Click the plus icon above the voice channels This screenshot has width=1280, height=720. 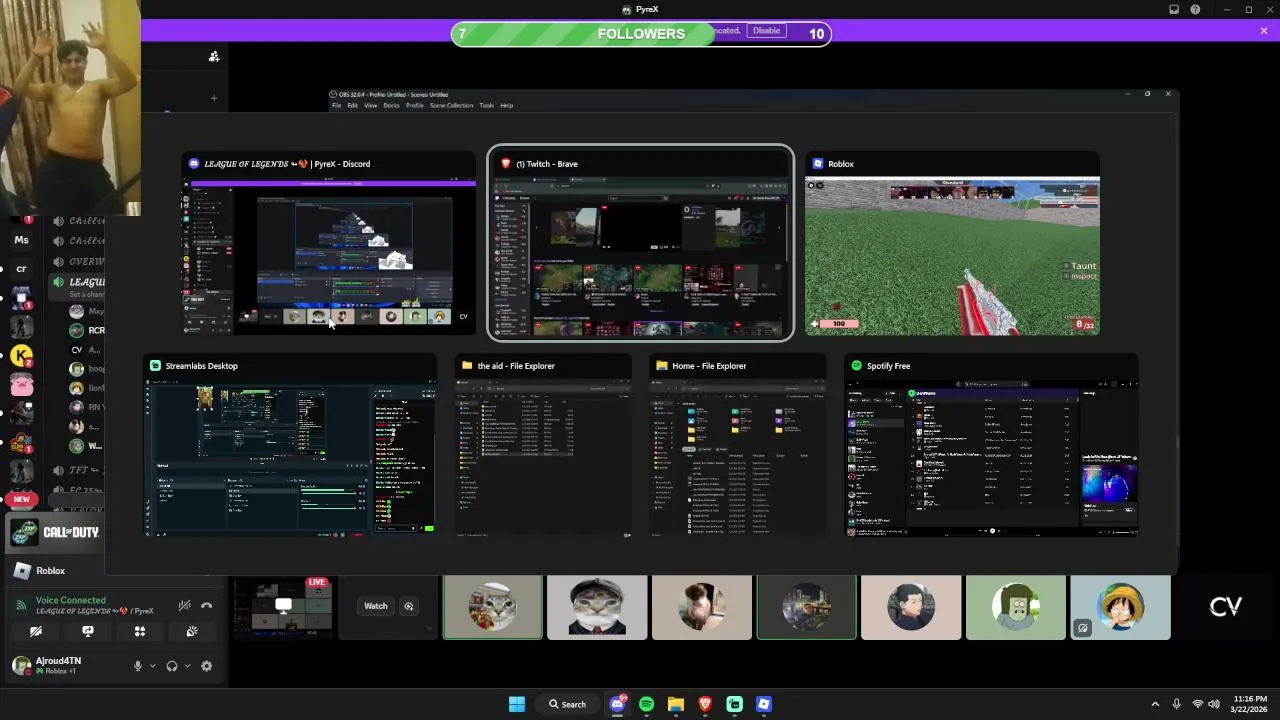click(x=214, y=98)
